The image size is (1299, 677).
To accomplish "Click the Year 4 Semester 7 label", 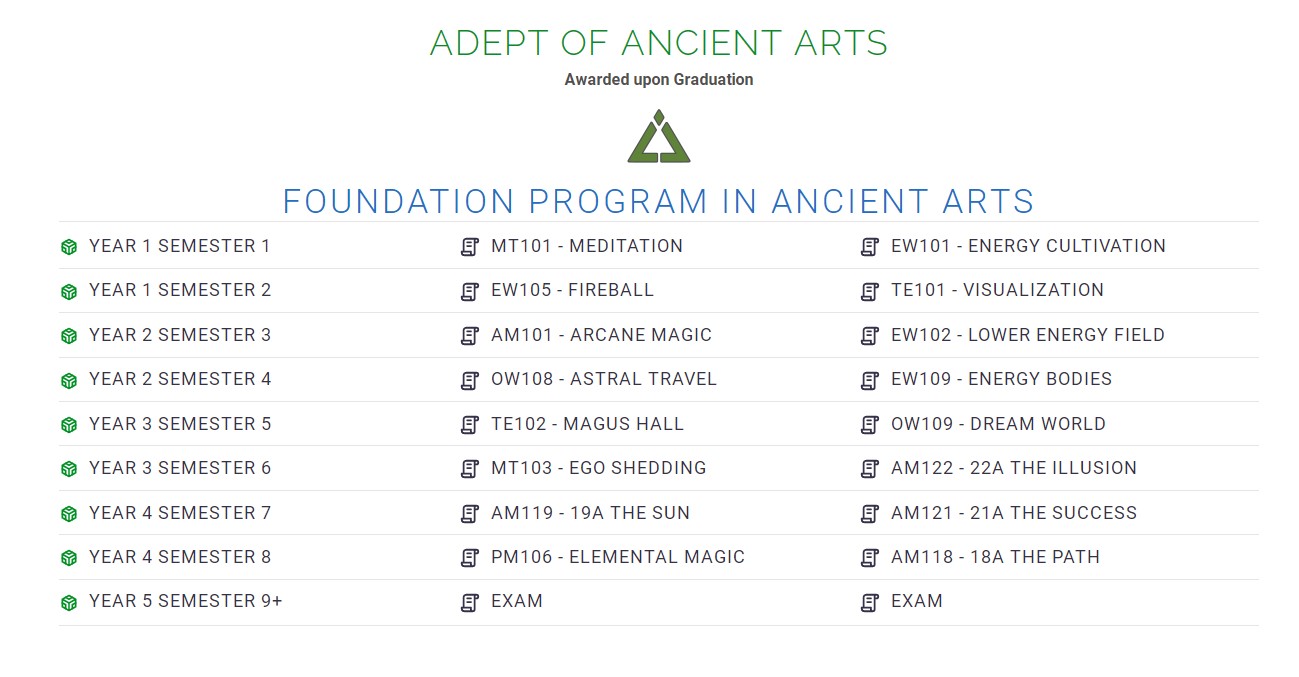I will coord(180,513).
